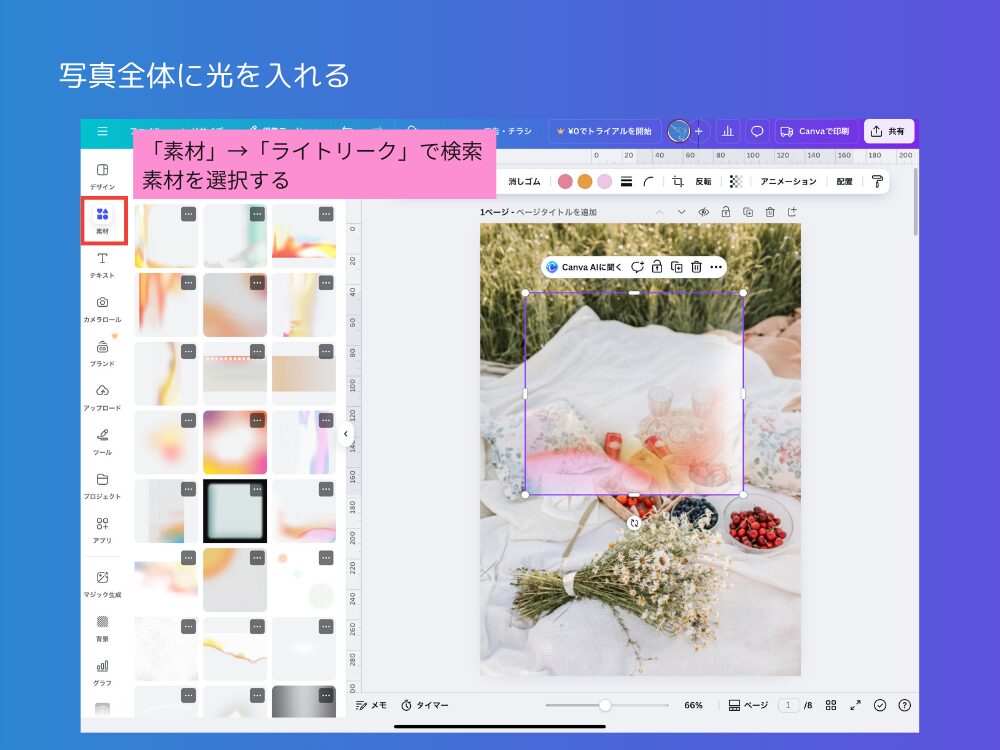Image resolution: width=1000 pixels, height=750 pixels.
Task: Select the 素材 panel icon in sidebar
Action: (101, 217)
